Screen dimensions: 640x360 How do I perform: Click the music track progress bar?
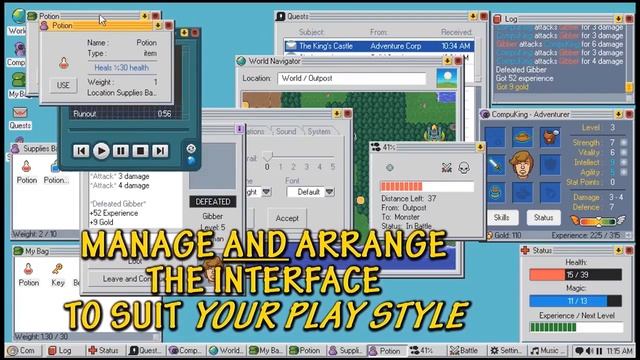pos(129,129)
